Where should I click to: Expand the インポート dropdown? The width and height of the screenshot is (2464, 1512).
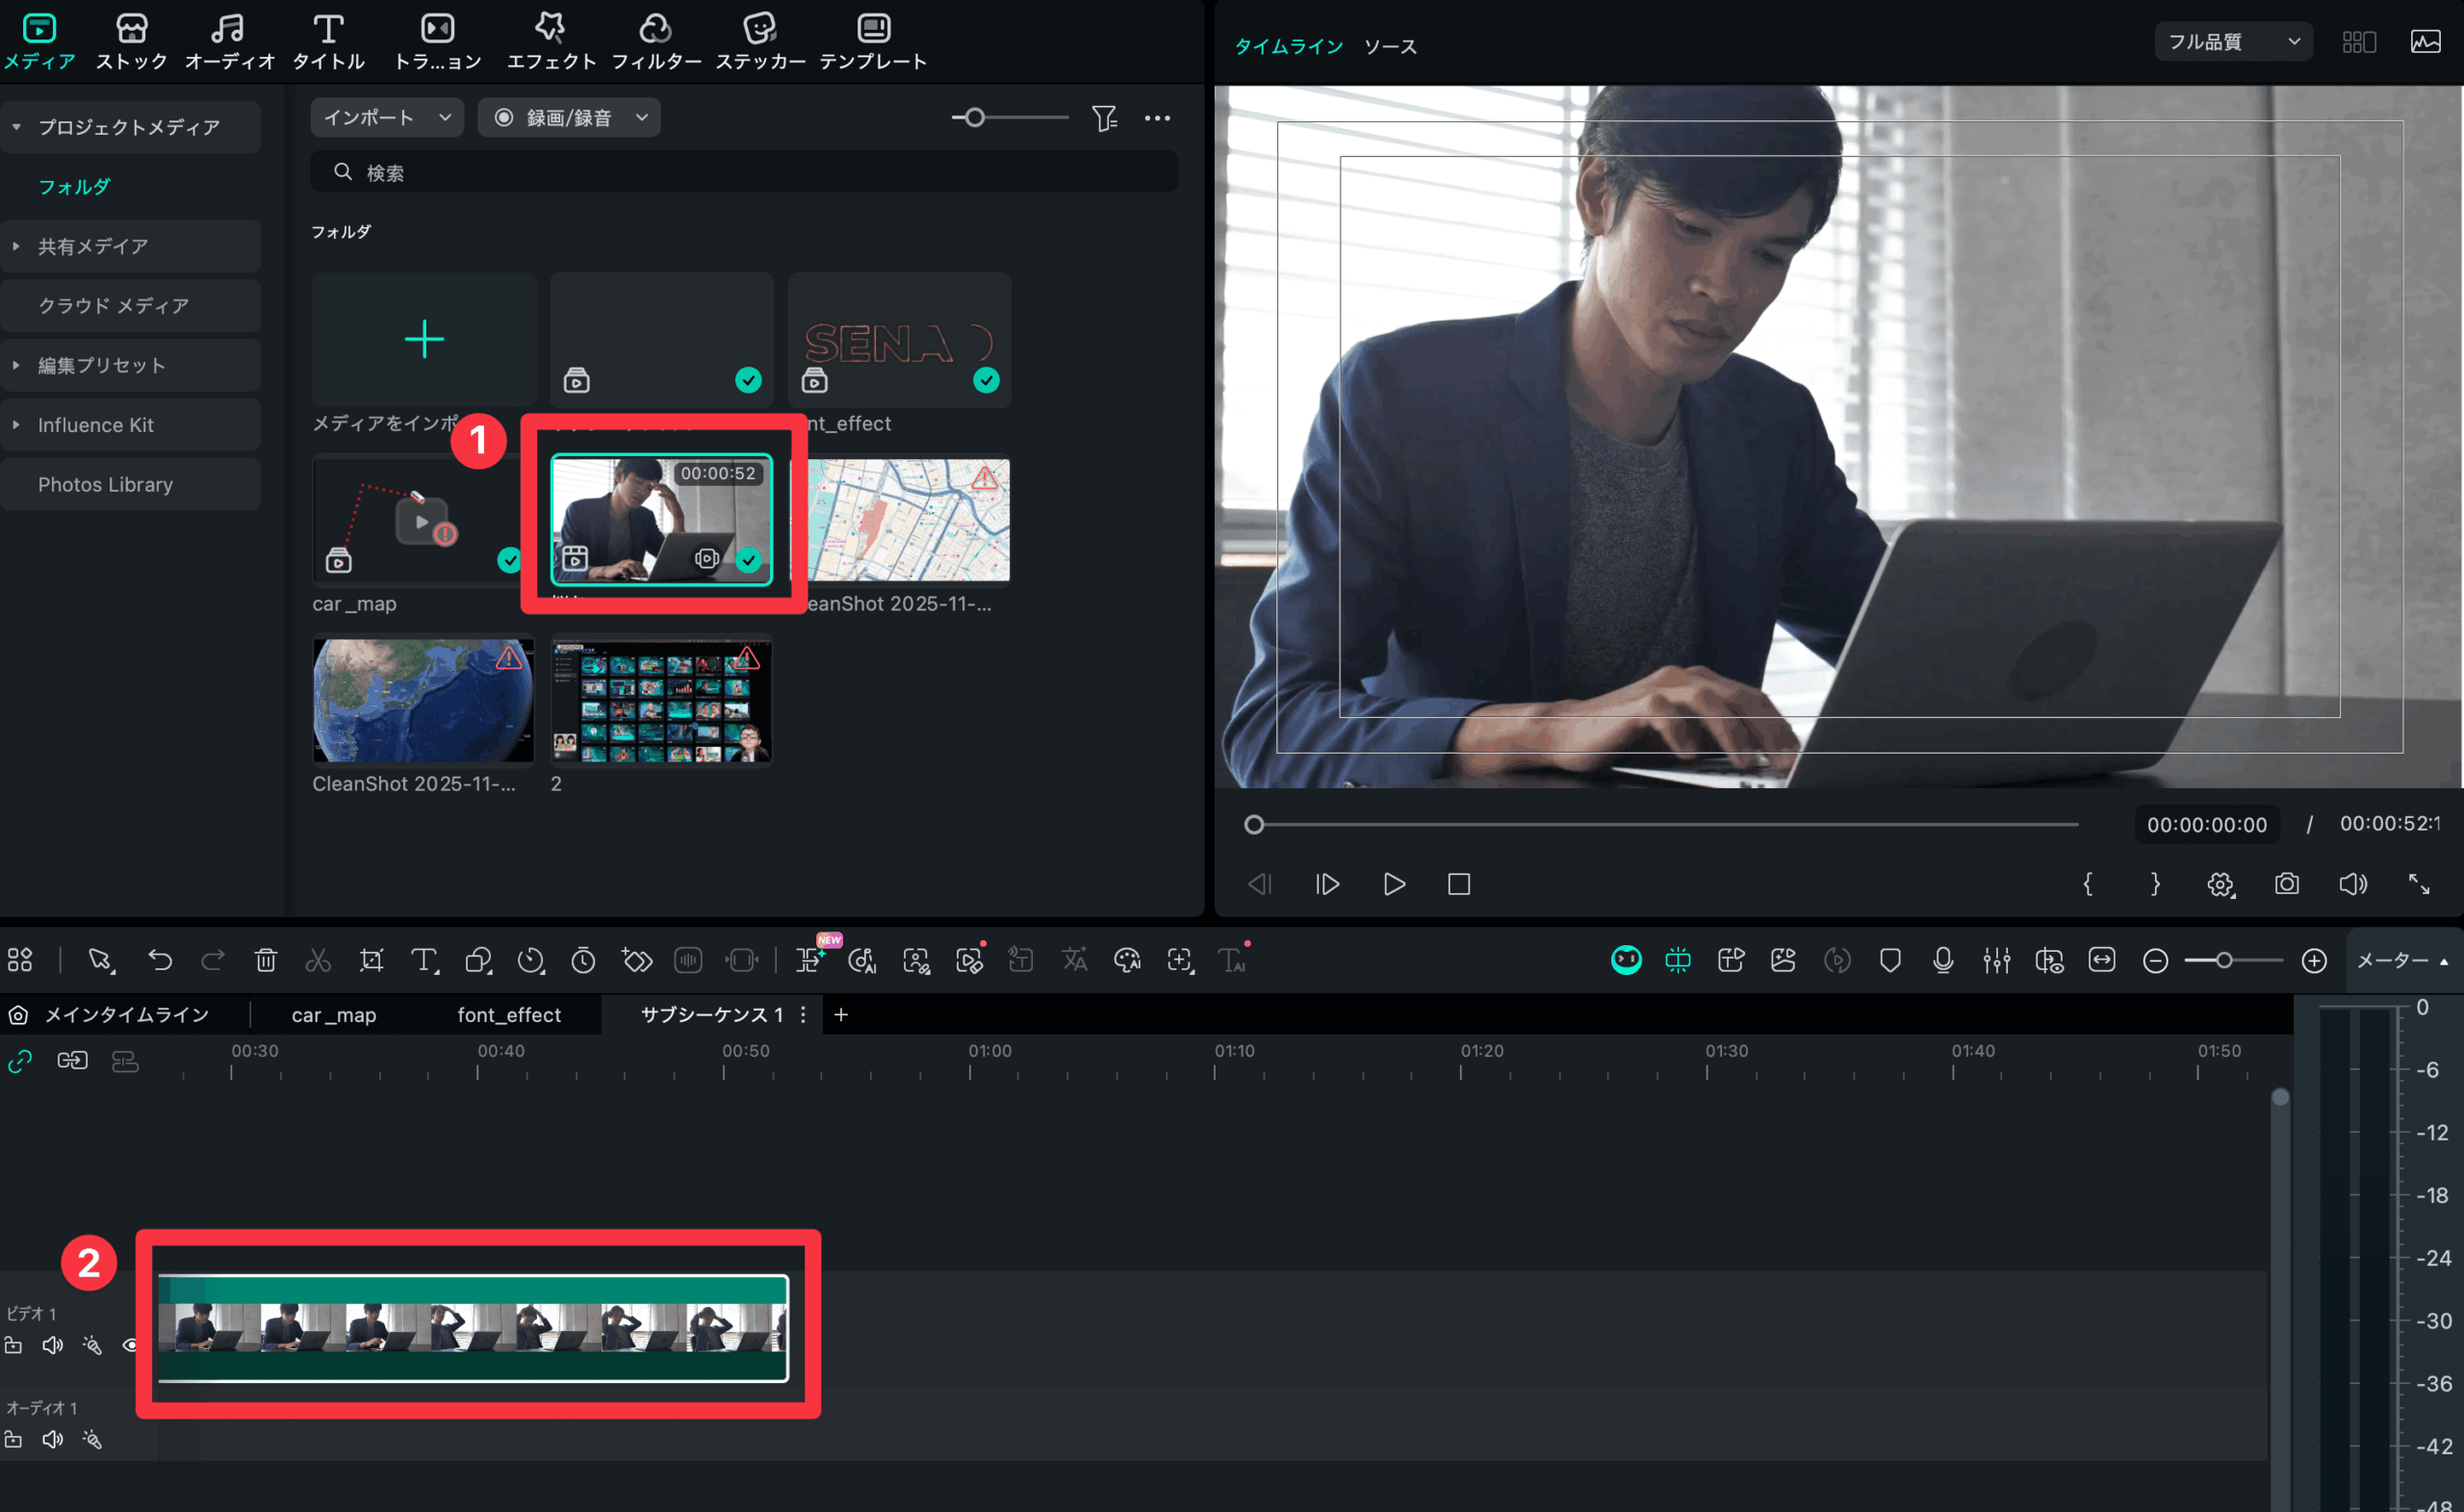pyautogui.click(x=387, y=117)
